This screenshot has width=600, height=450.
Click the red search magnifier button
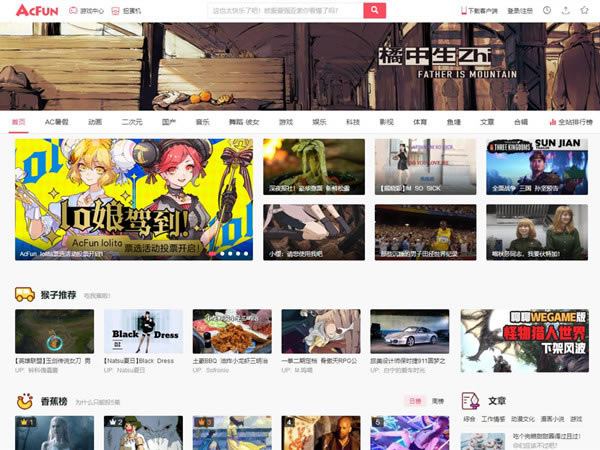(374, 10)
